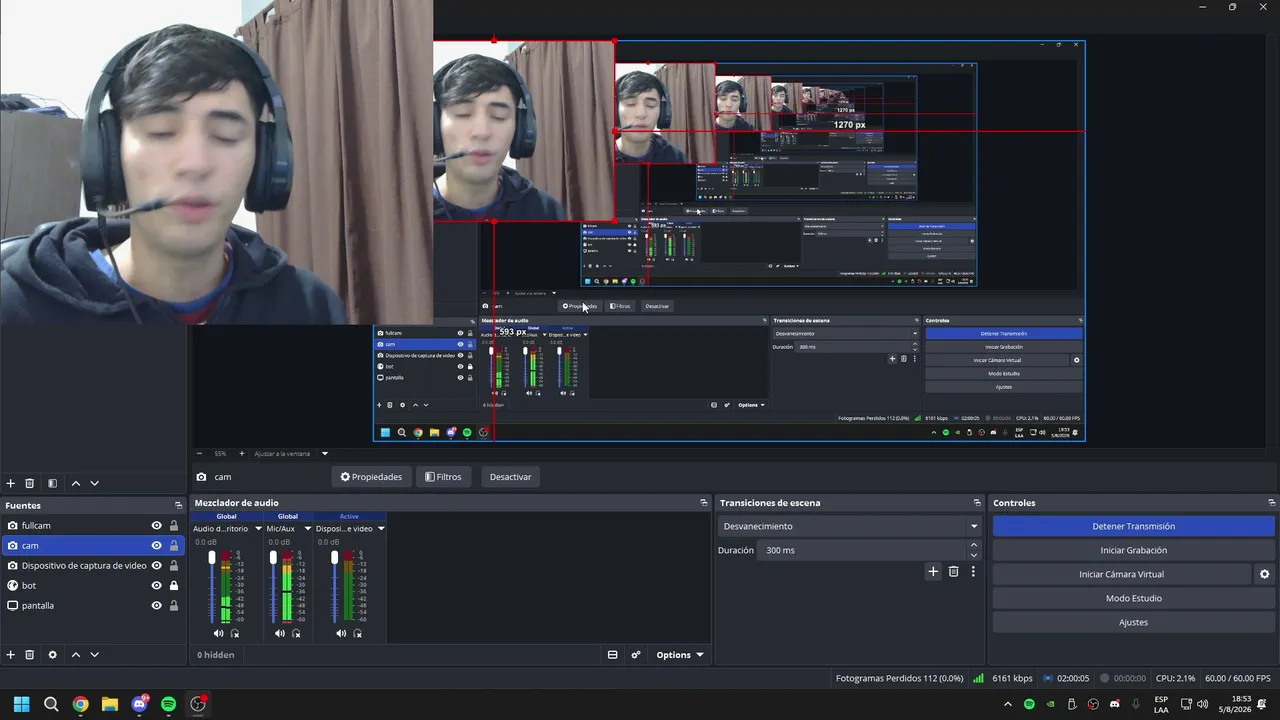1280x720 pixels.
Task: Move the selected source down in Fuentes
Action: tap(94, 655)
